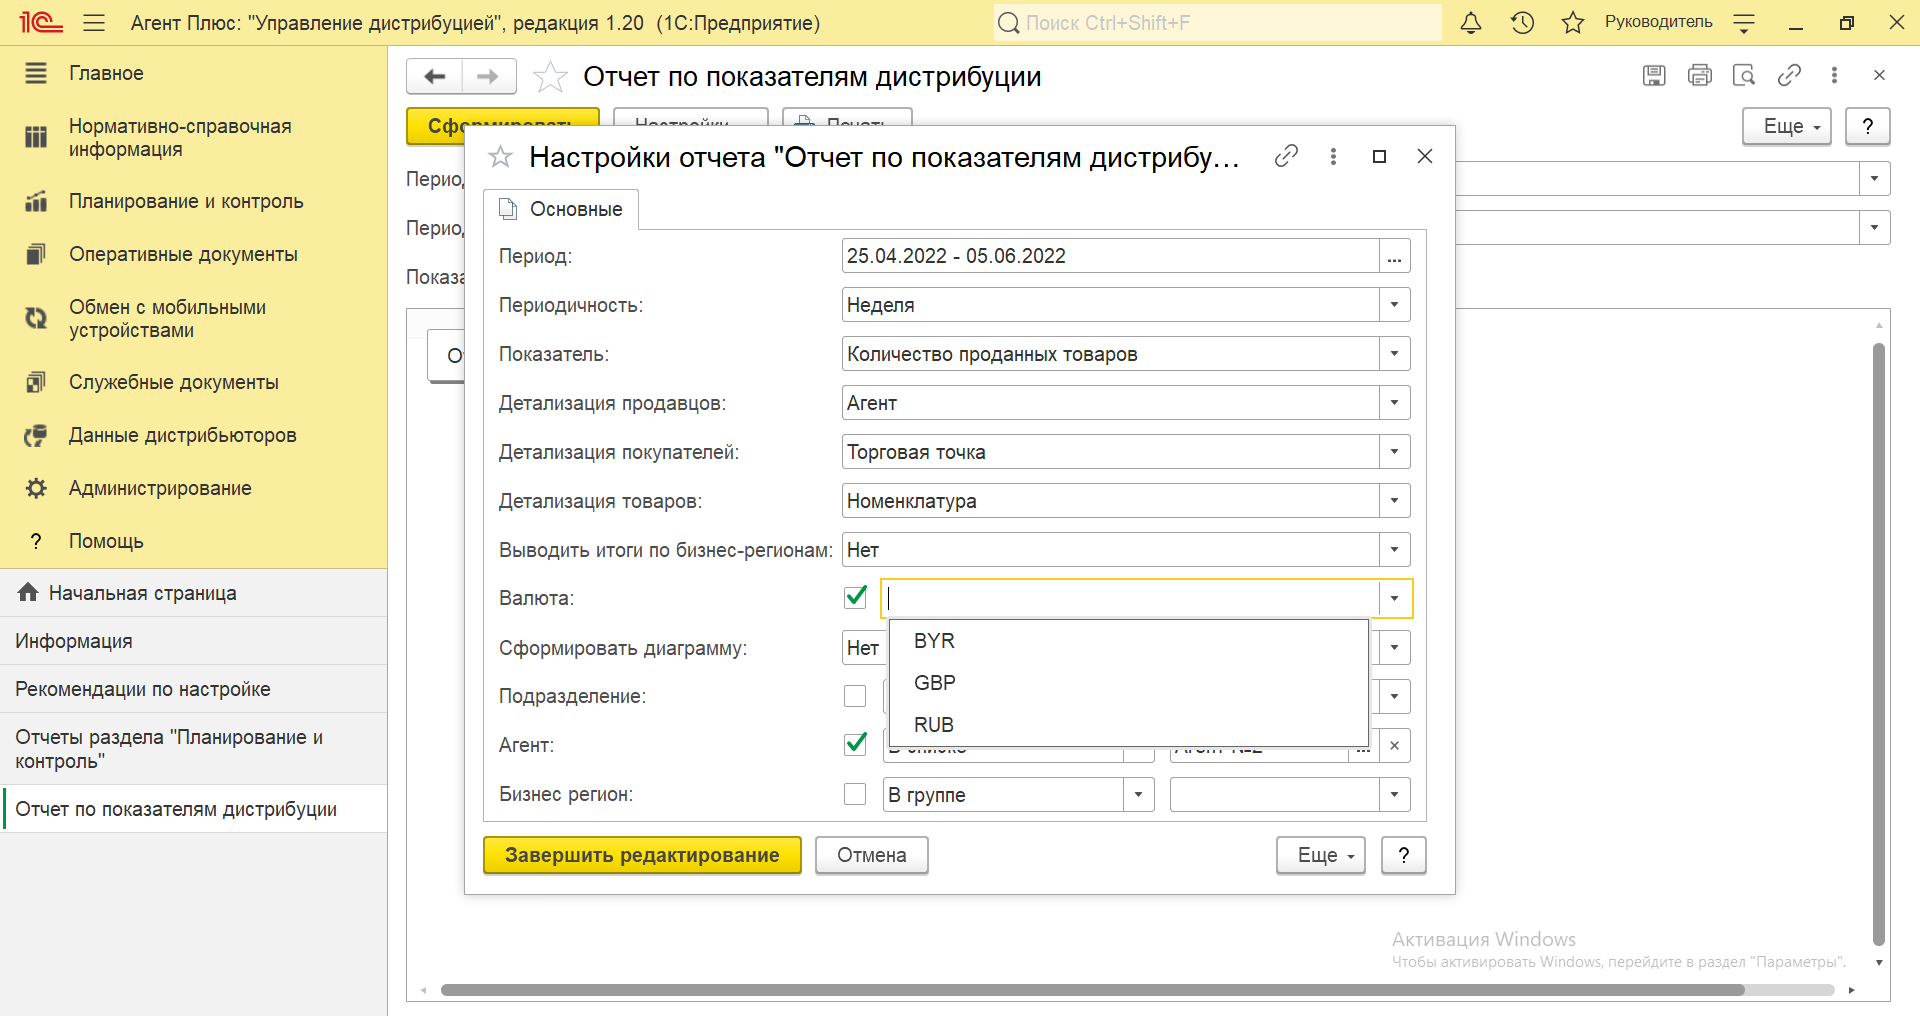Viewport: 1920px width, 1016px height.
Task: Click Завершить редактирование button
Action: point(642,855)
